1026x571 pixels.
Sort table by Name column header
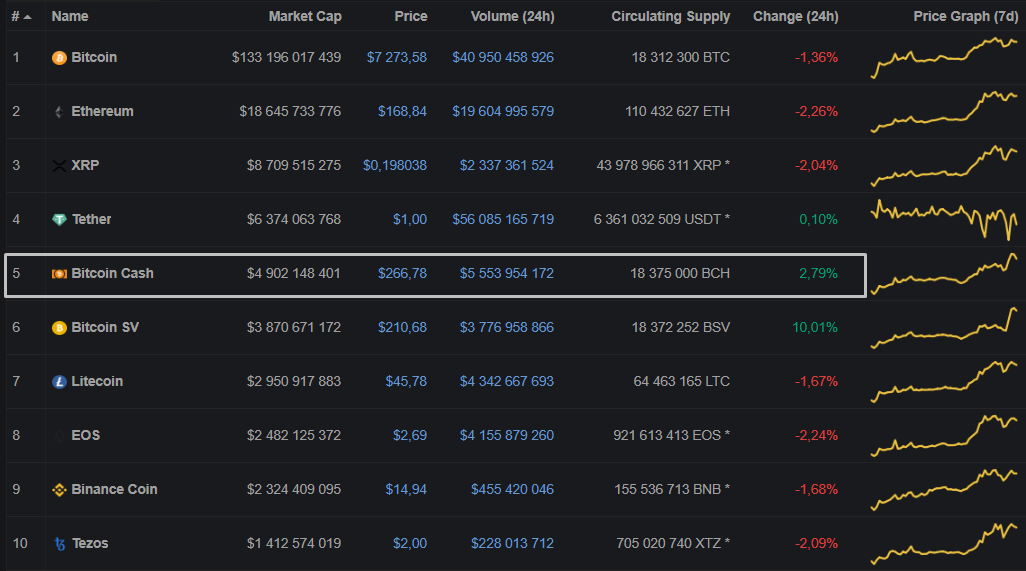[70, 16]
